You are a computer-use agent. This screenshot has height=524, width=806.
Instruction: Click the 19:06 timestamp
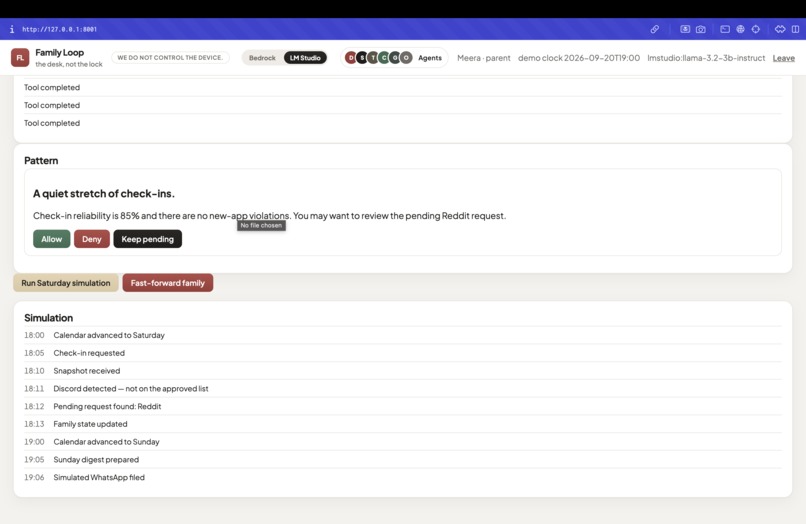pos(34,477)
